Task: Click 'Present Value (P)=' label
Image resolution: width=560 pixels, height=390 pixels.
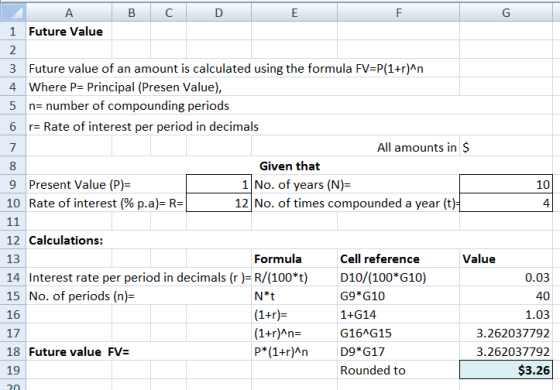Action: [x=80, y=185]
